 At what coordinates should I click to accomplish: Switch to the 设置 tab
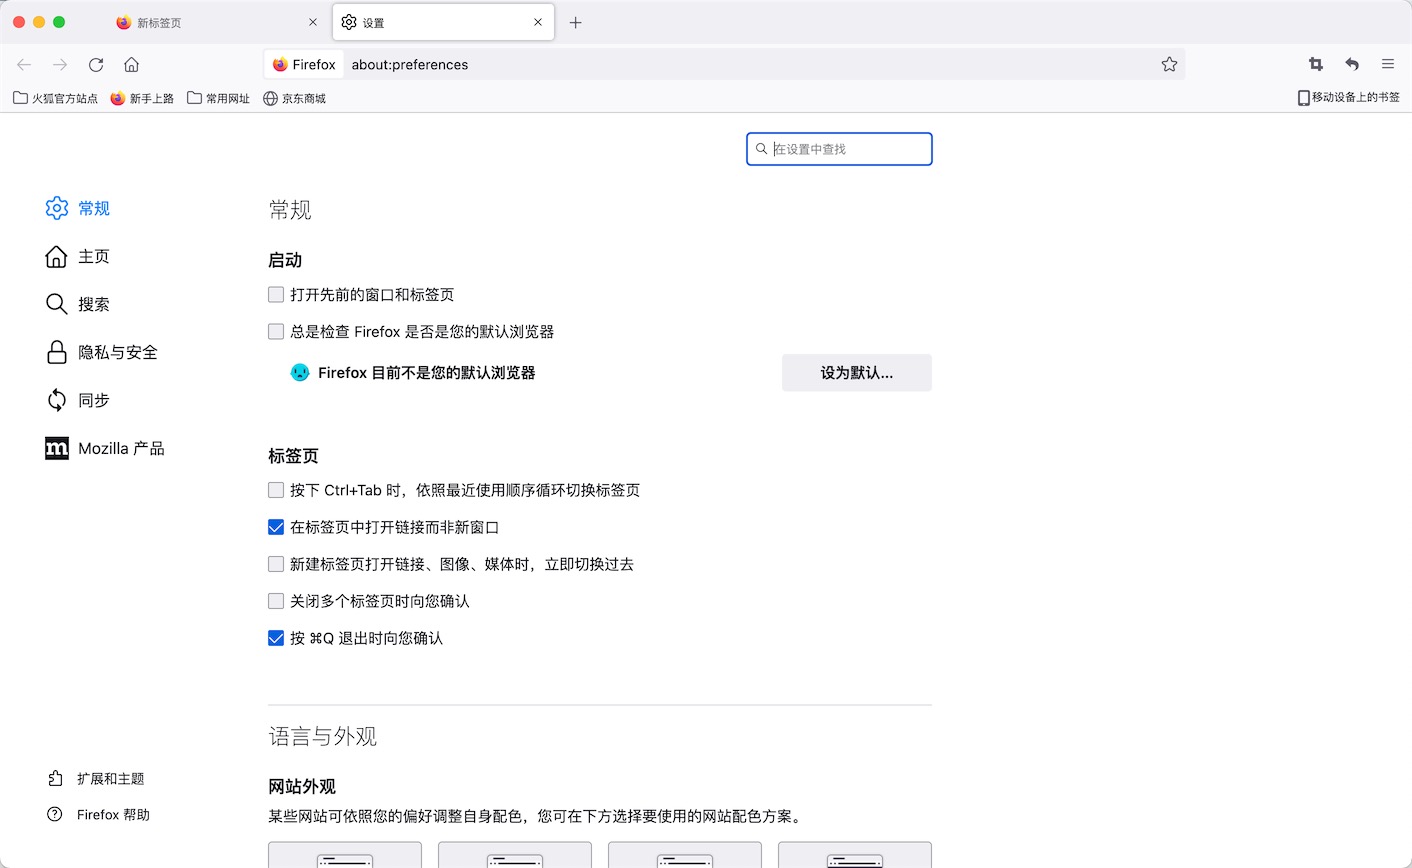pos(443,22)
